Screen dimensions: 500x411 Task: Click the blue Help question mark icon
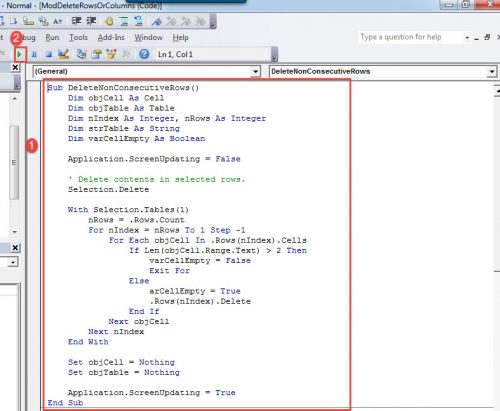(144, 54)
